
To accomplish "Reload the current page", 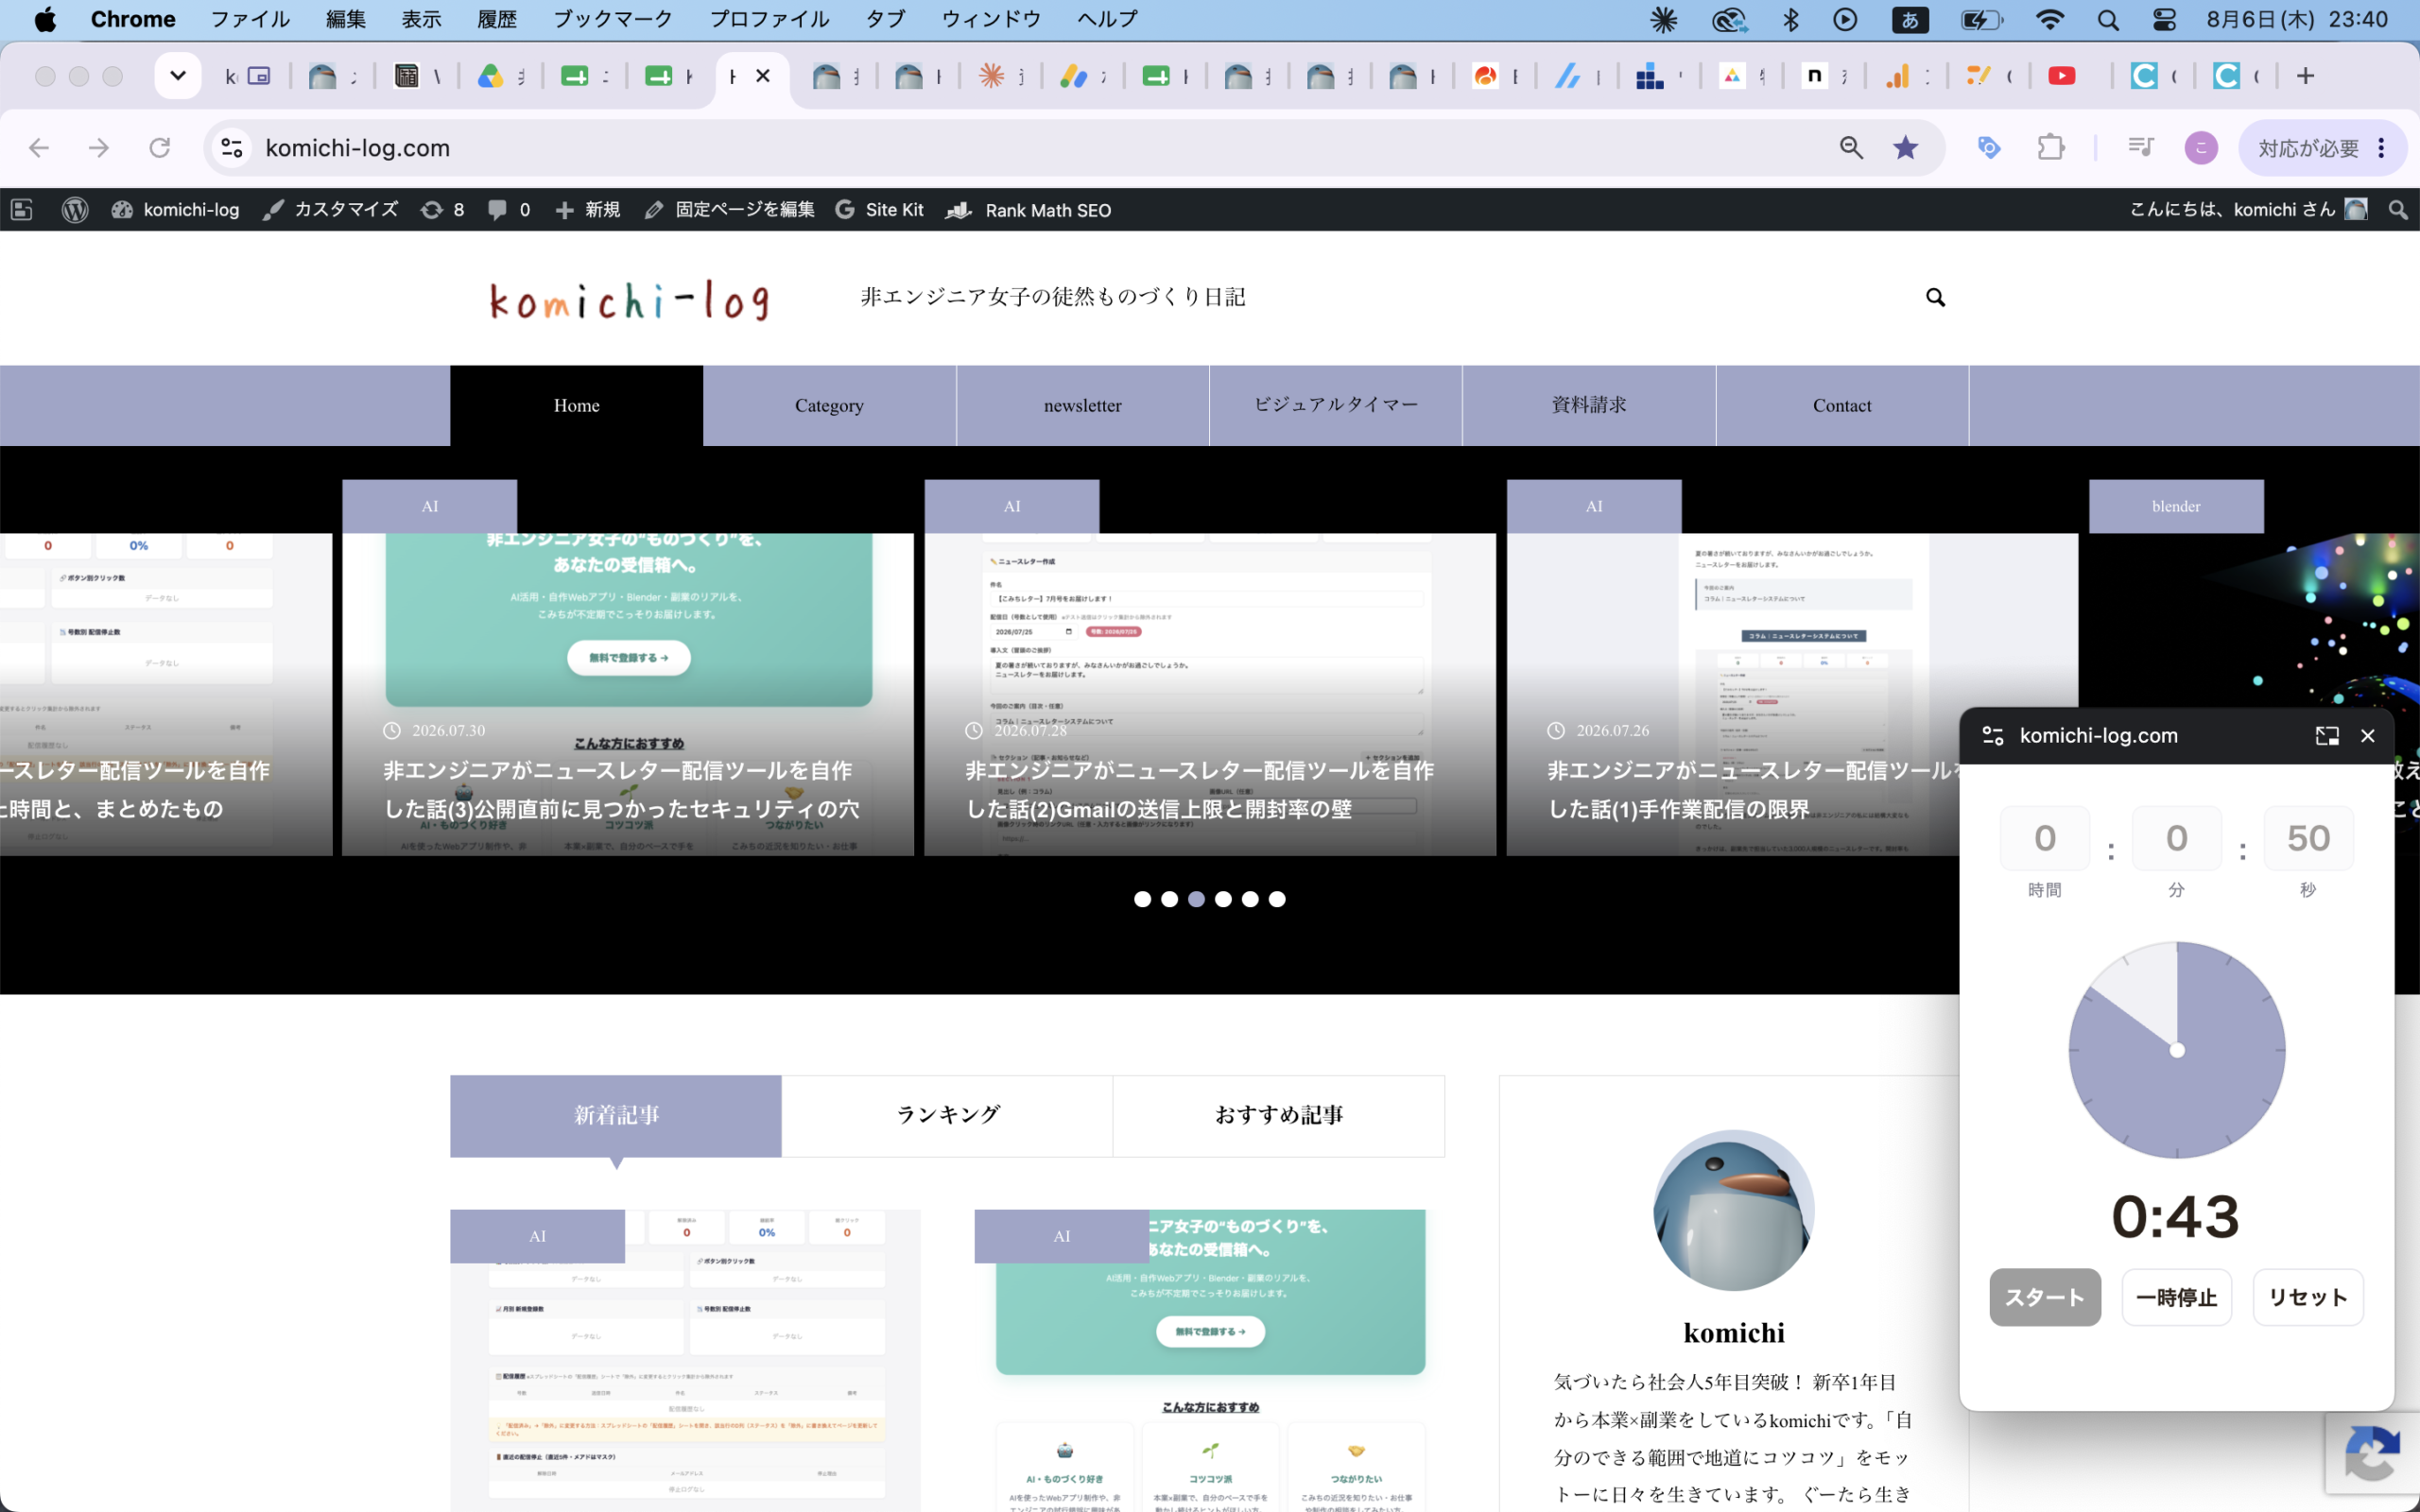I will click(x=160, y=148).
